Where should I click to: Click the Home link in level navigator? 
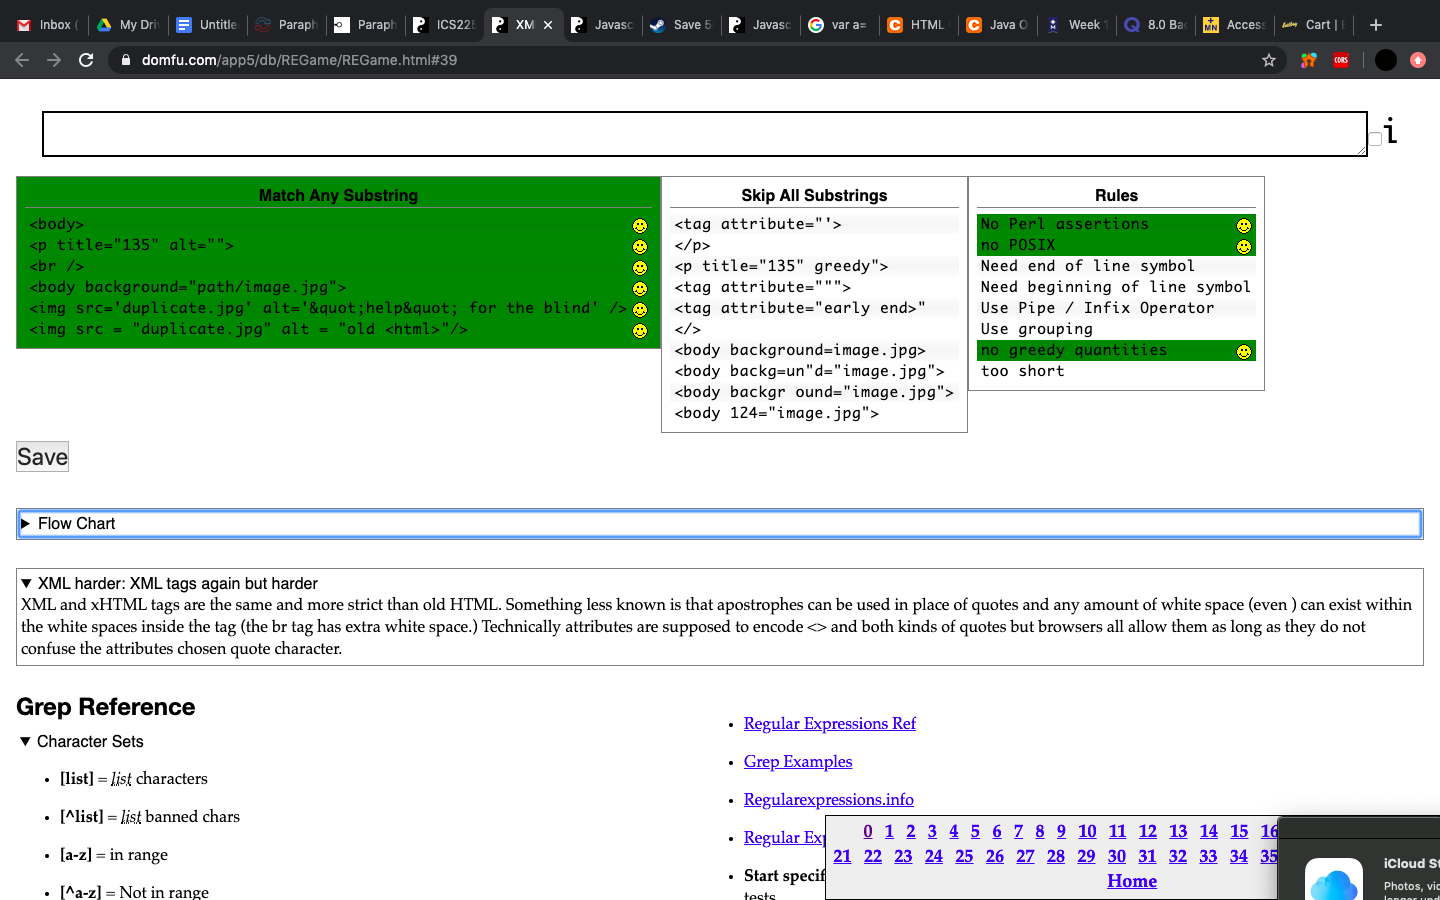coord(1132,881)
